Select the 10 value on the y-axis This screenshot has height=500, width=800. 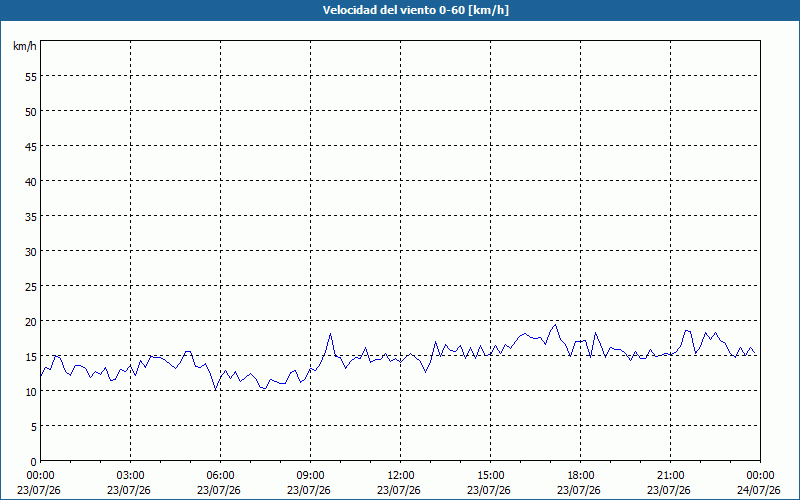click(x=31, y=392)
